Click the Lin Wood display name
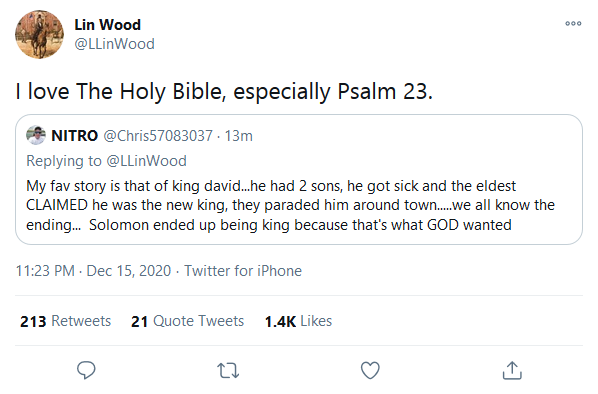Screen dimensions: 598x394 108,25
